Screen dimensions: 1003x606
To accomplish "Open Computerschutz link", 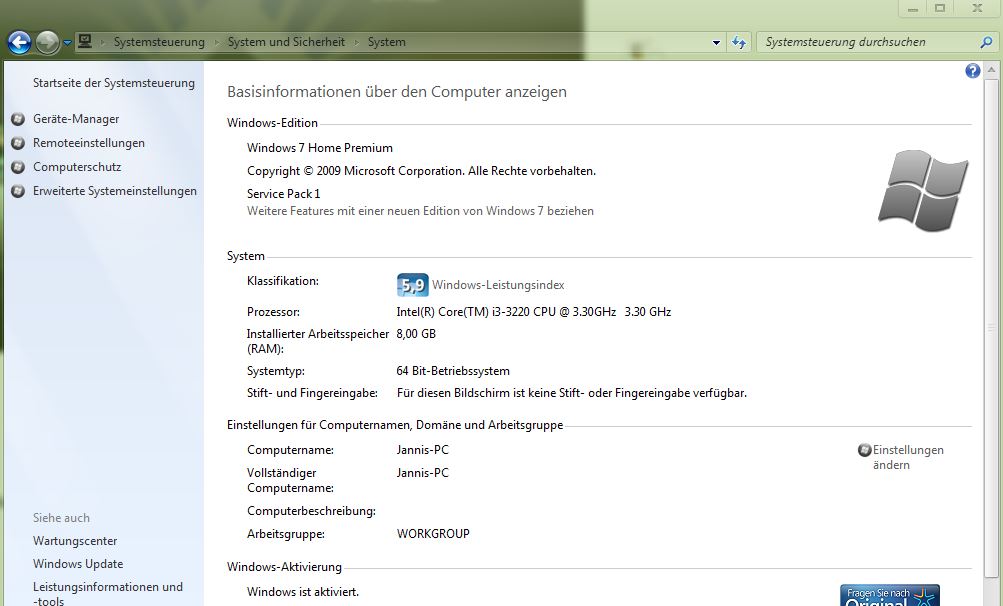I will click(77, 167).
